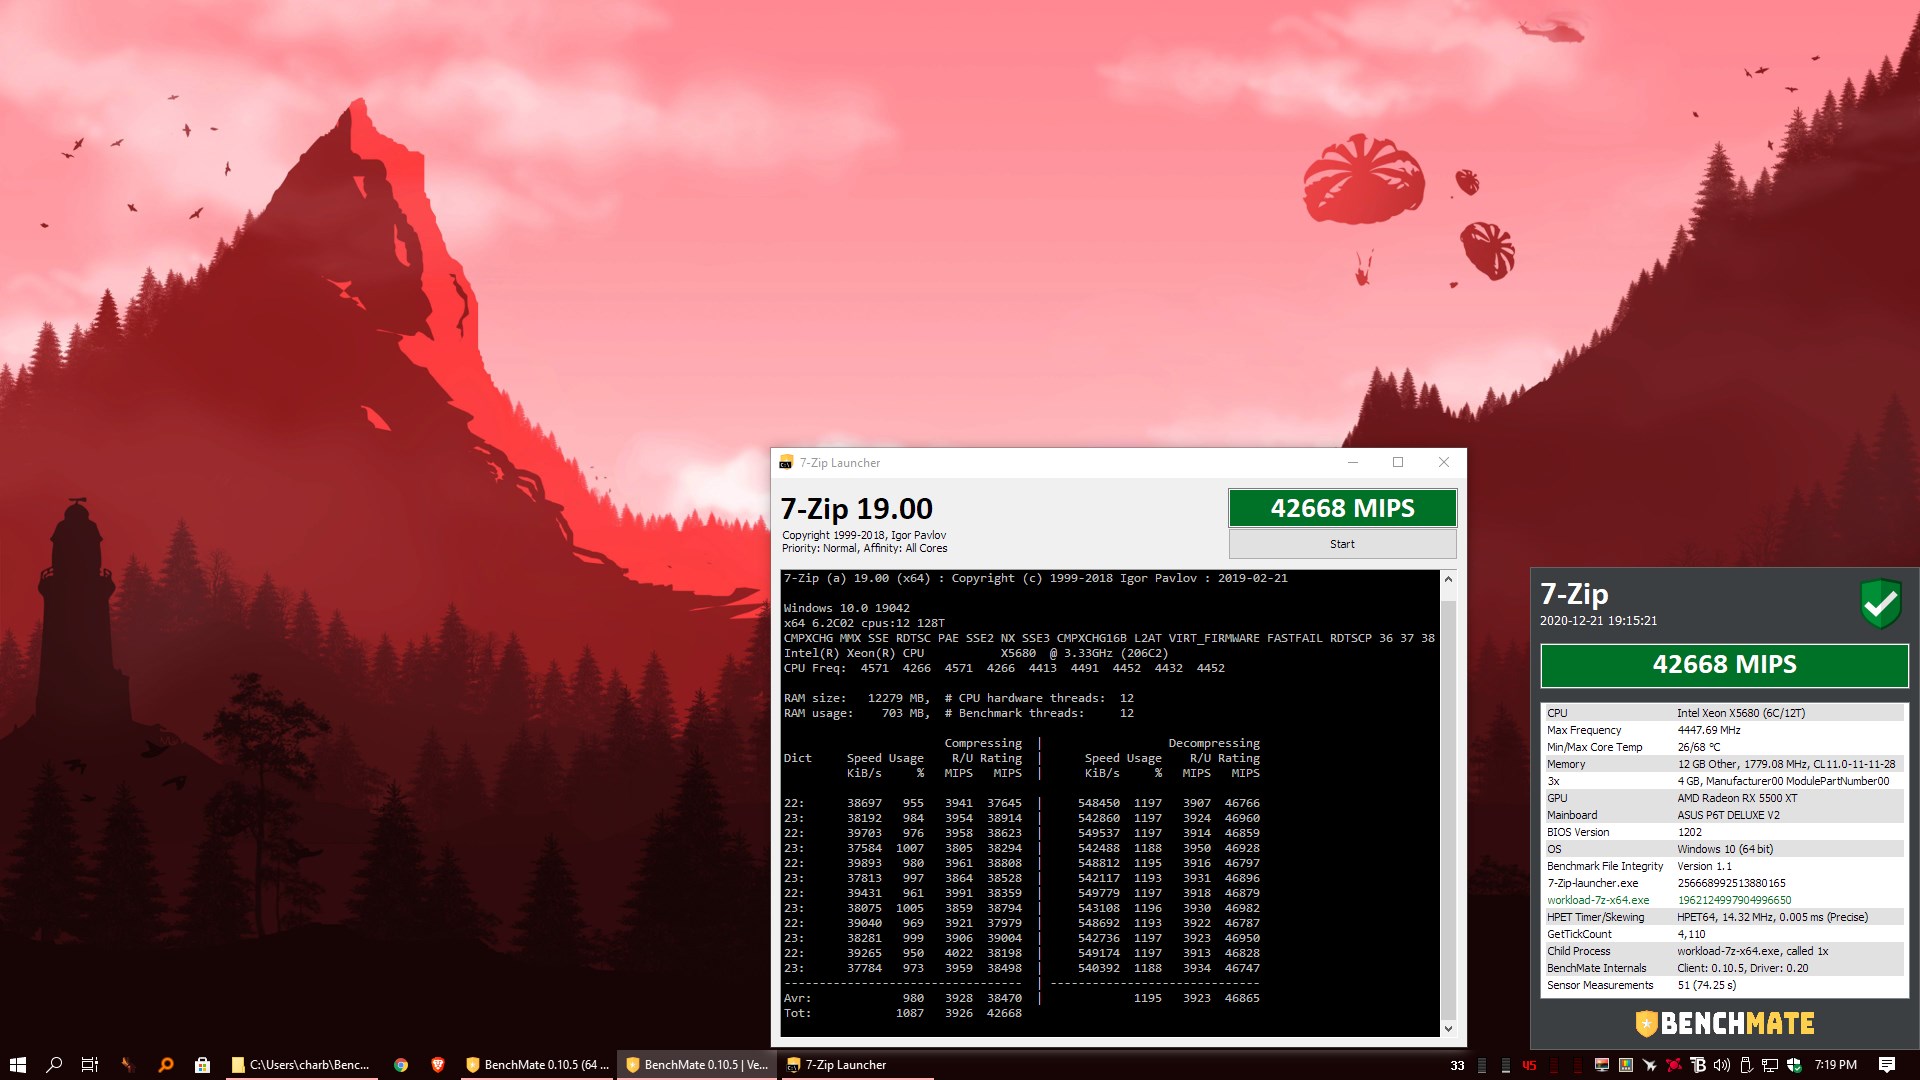Click the Start benchmark button
The height and width of the screenshot is (1080, 1920).
(x=1342, y=544)
